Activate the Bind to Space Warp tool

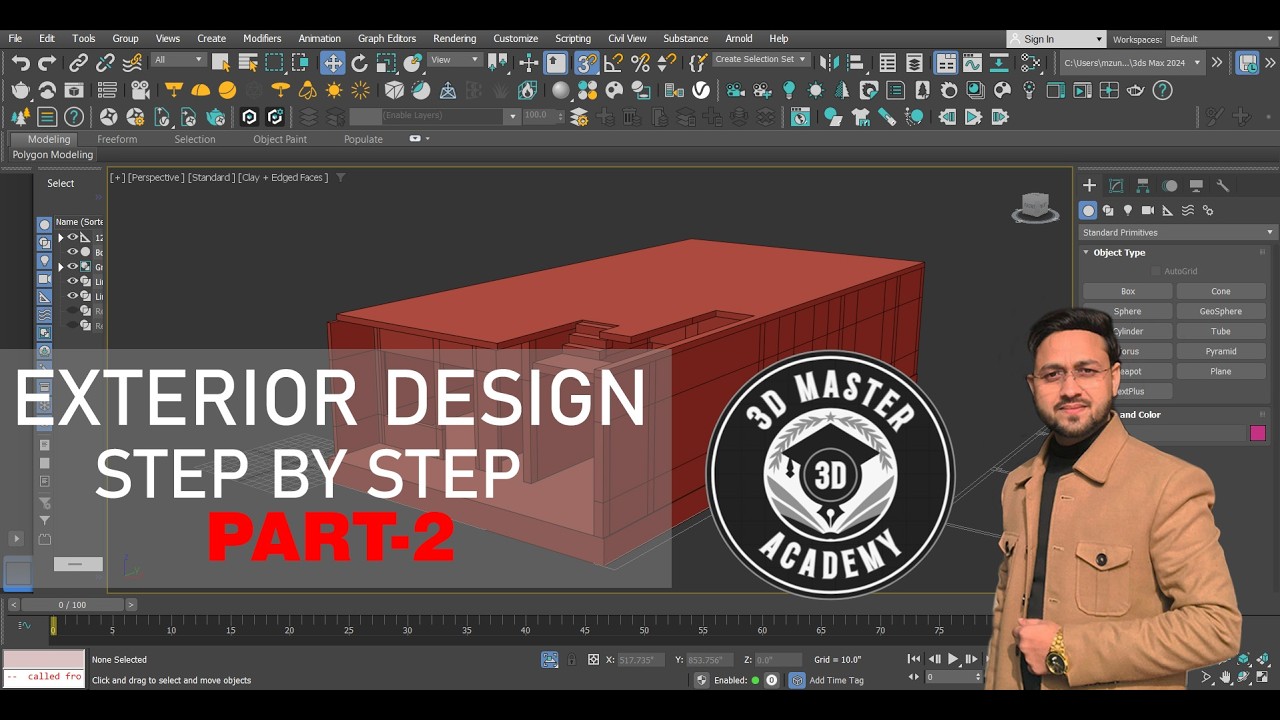(x=131, y=63)
